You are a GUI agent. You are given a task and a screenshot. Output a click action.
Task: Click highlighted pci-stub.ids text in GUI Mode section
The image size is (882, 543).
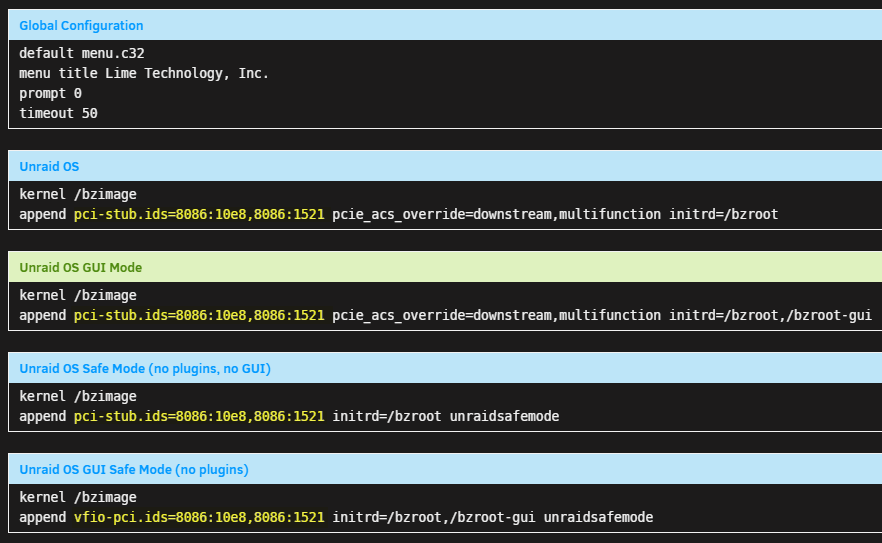(199, 315)
